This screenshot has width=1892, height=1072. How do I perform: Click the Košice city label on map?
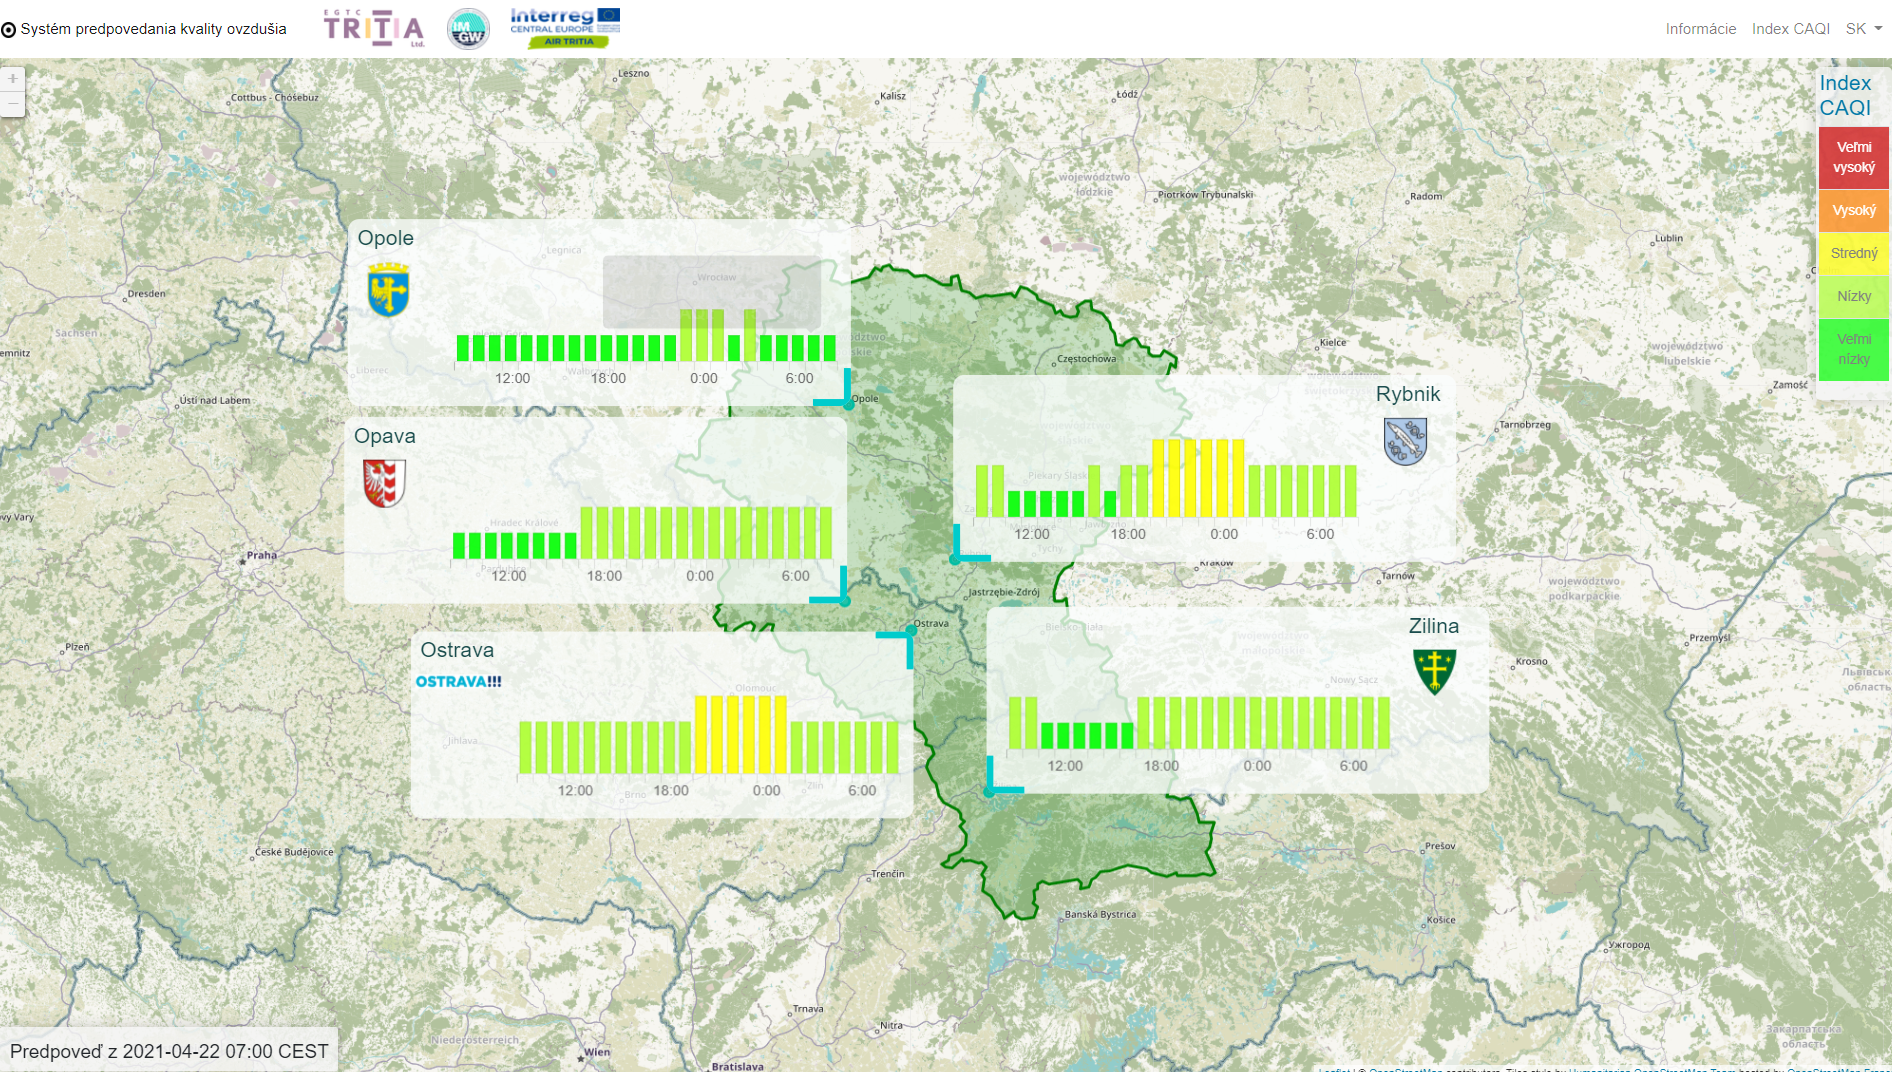pos(1441,919)
